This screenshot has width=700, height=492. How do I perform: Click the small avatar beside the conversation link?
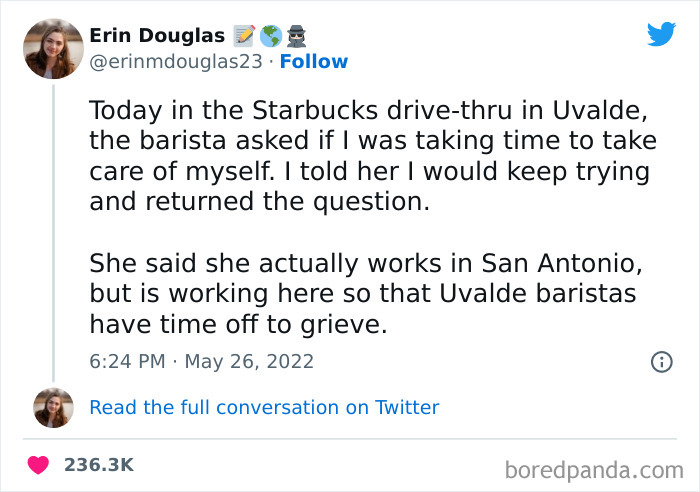coord(53,407)
